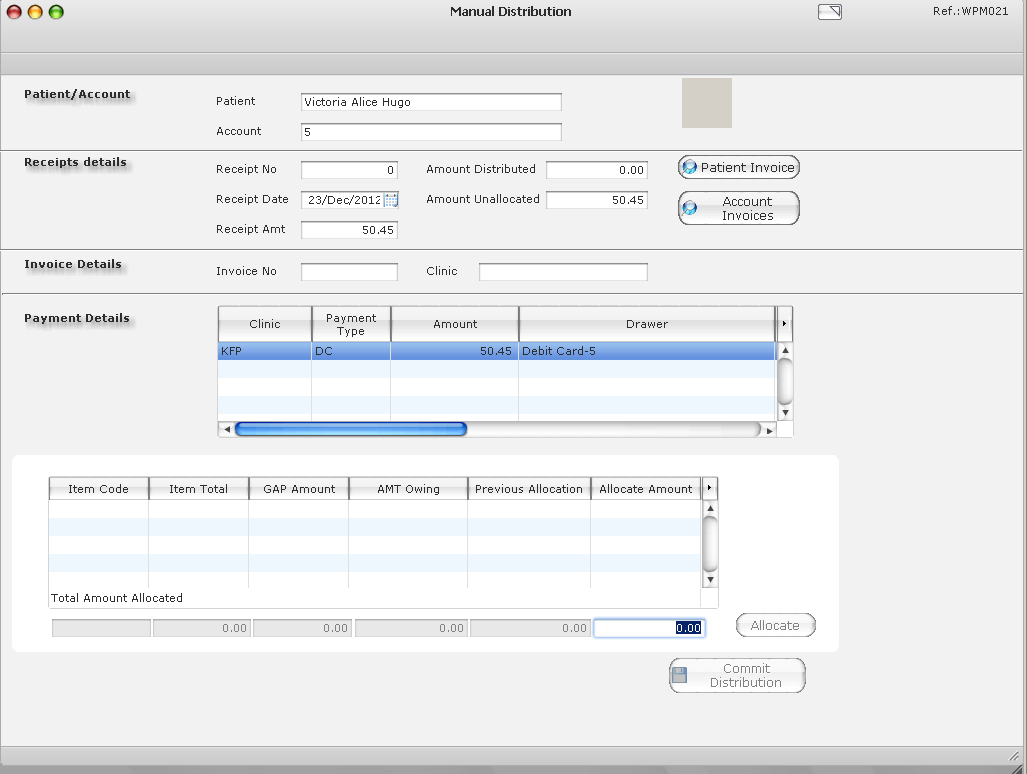
Task: Click the Payment Details scroll right arrow
Action: coord(770,430)
